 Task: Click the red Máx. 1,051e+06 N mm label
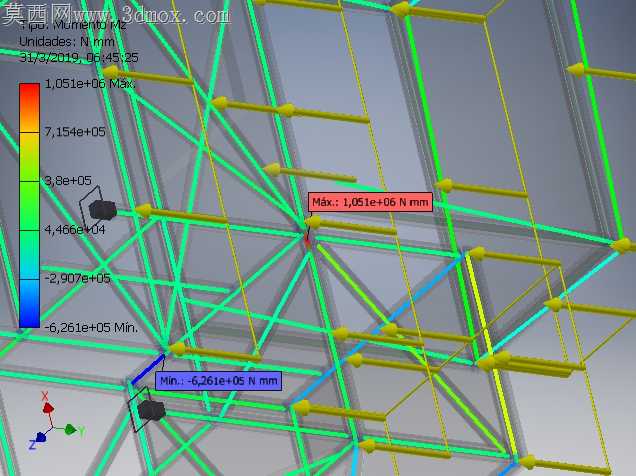(x=370, y=202)
